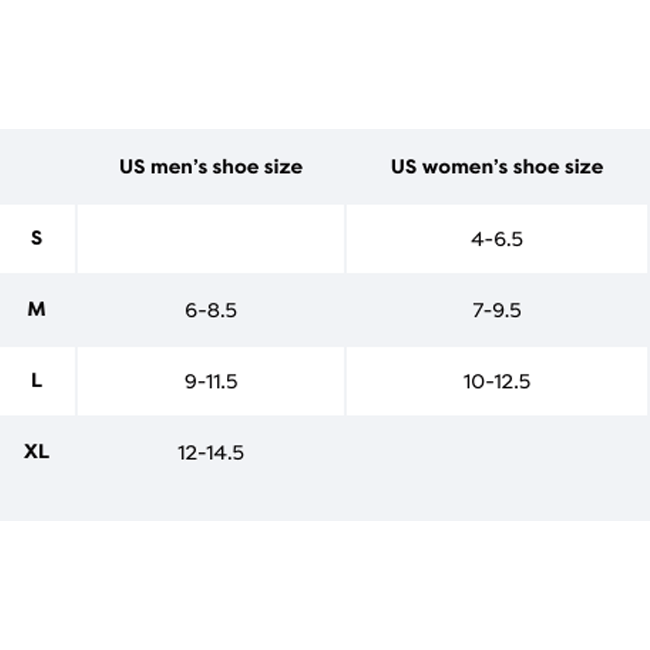This screenshot has width=650, height=650.
Task: Select the S size row label
Action: pyautogui.click(x=37, y=238)
